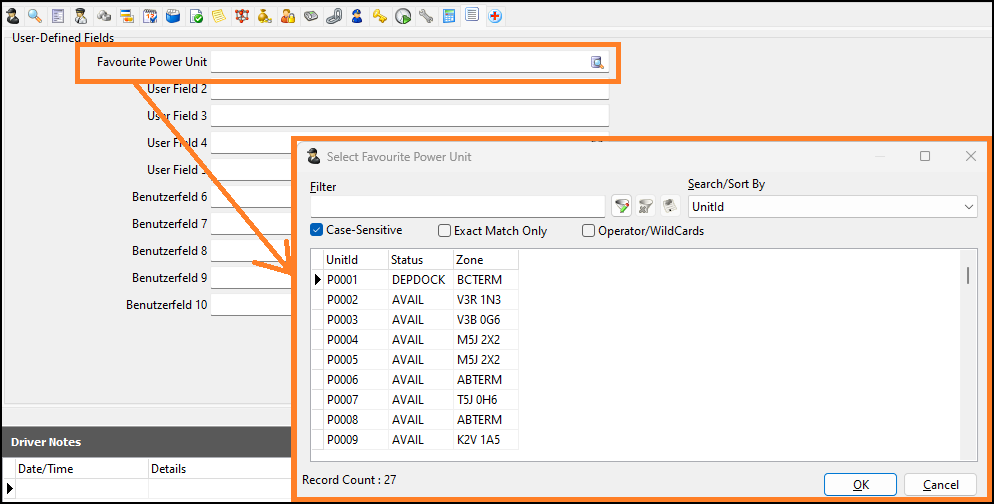Tick the Operator/WildCards checkbox

click(589, 231)
